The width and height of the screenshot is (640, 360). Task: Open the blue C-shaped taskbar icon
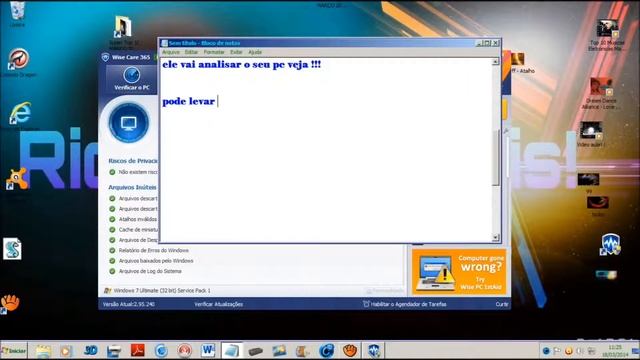326,351
